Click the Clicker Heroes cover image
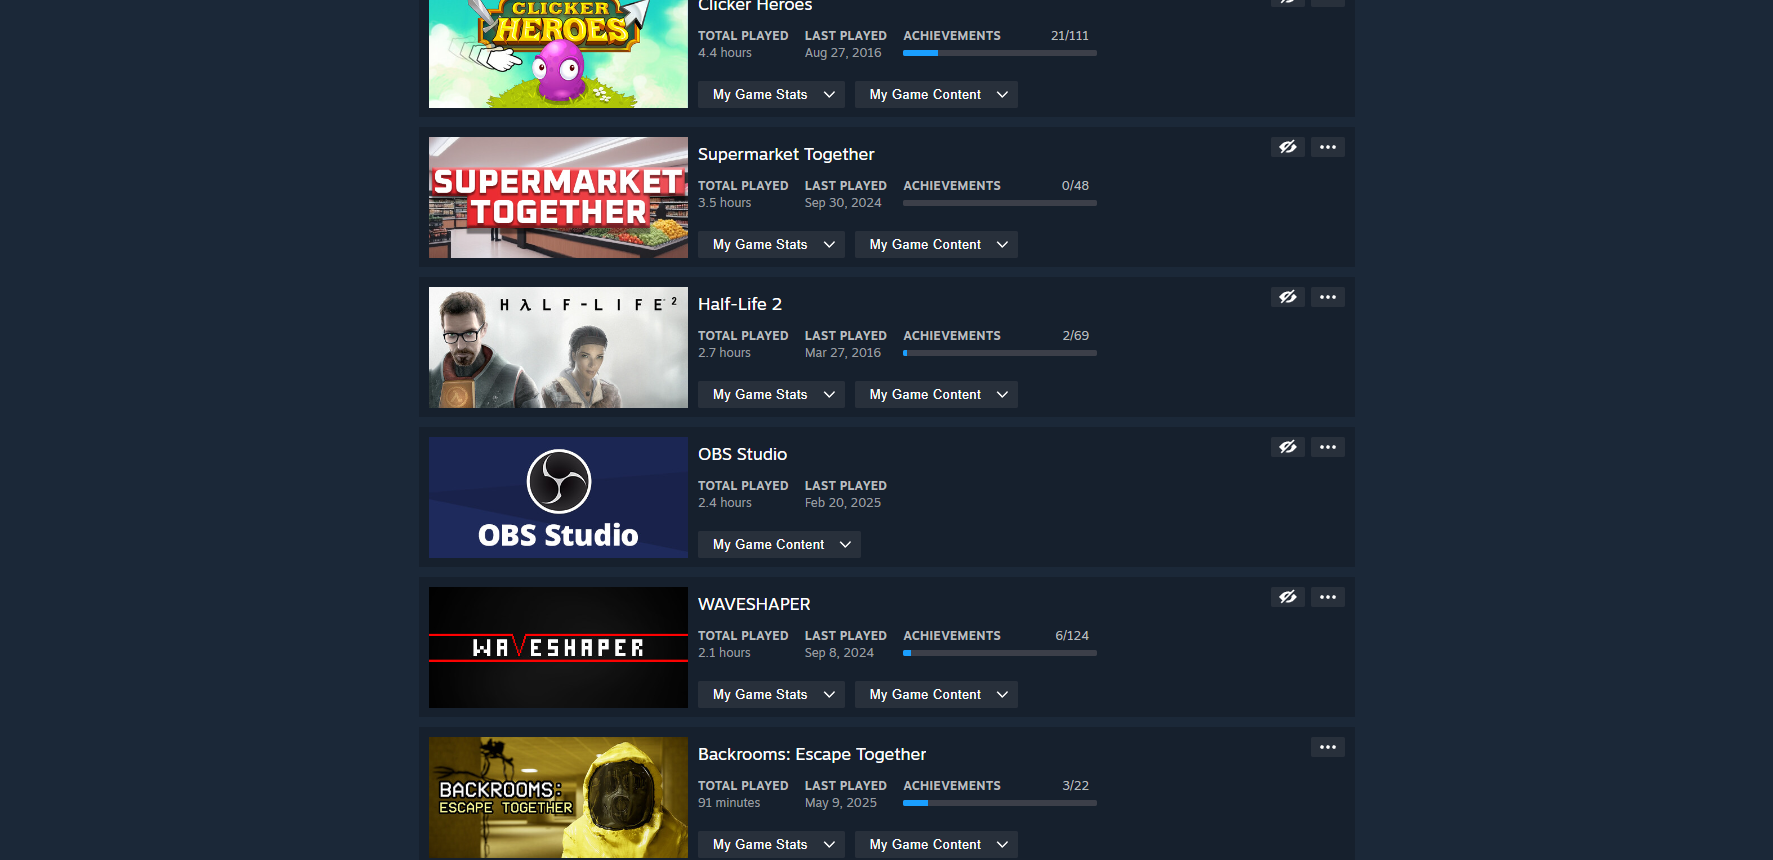The width and height of the screenshot is (1773, 860). click(558, 54)
